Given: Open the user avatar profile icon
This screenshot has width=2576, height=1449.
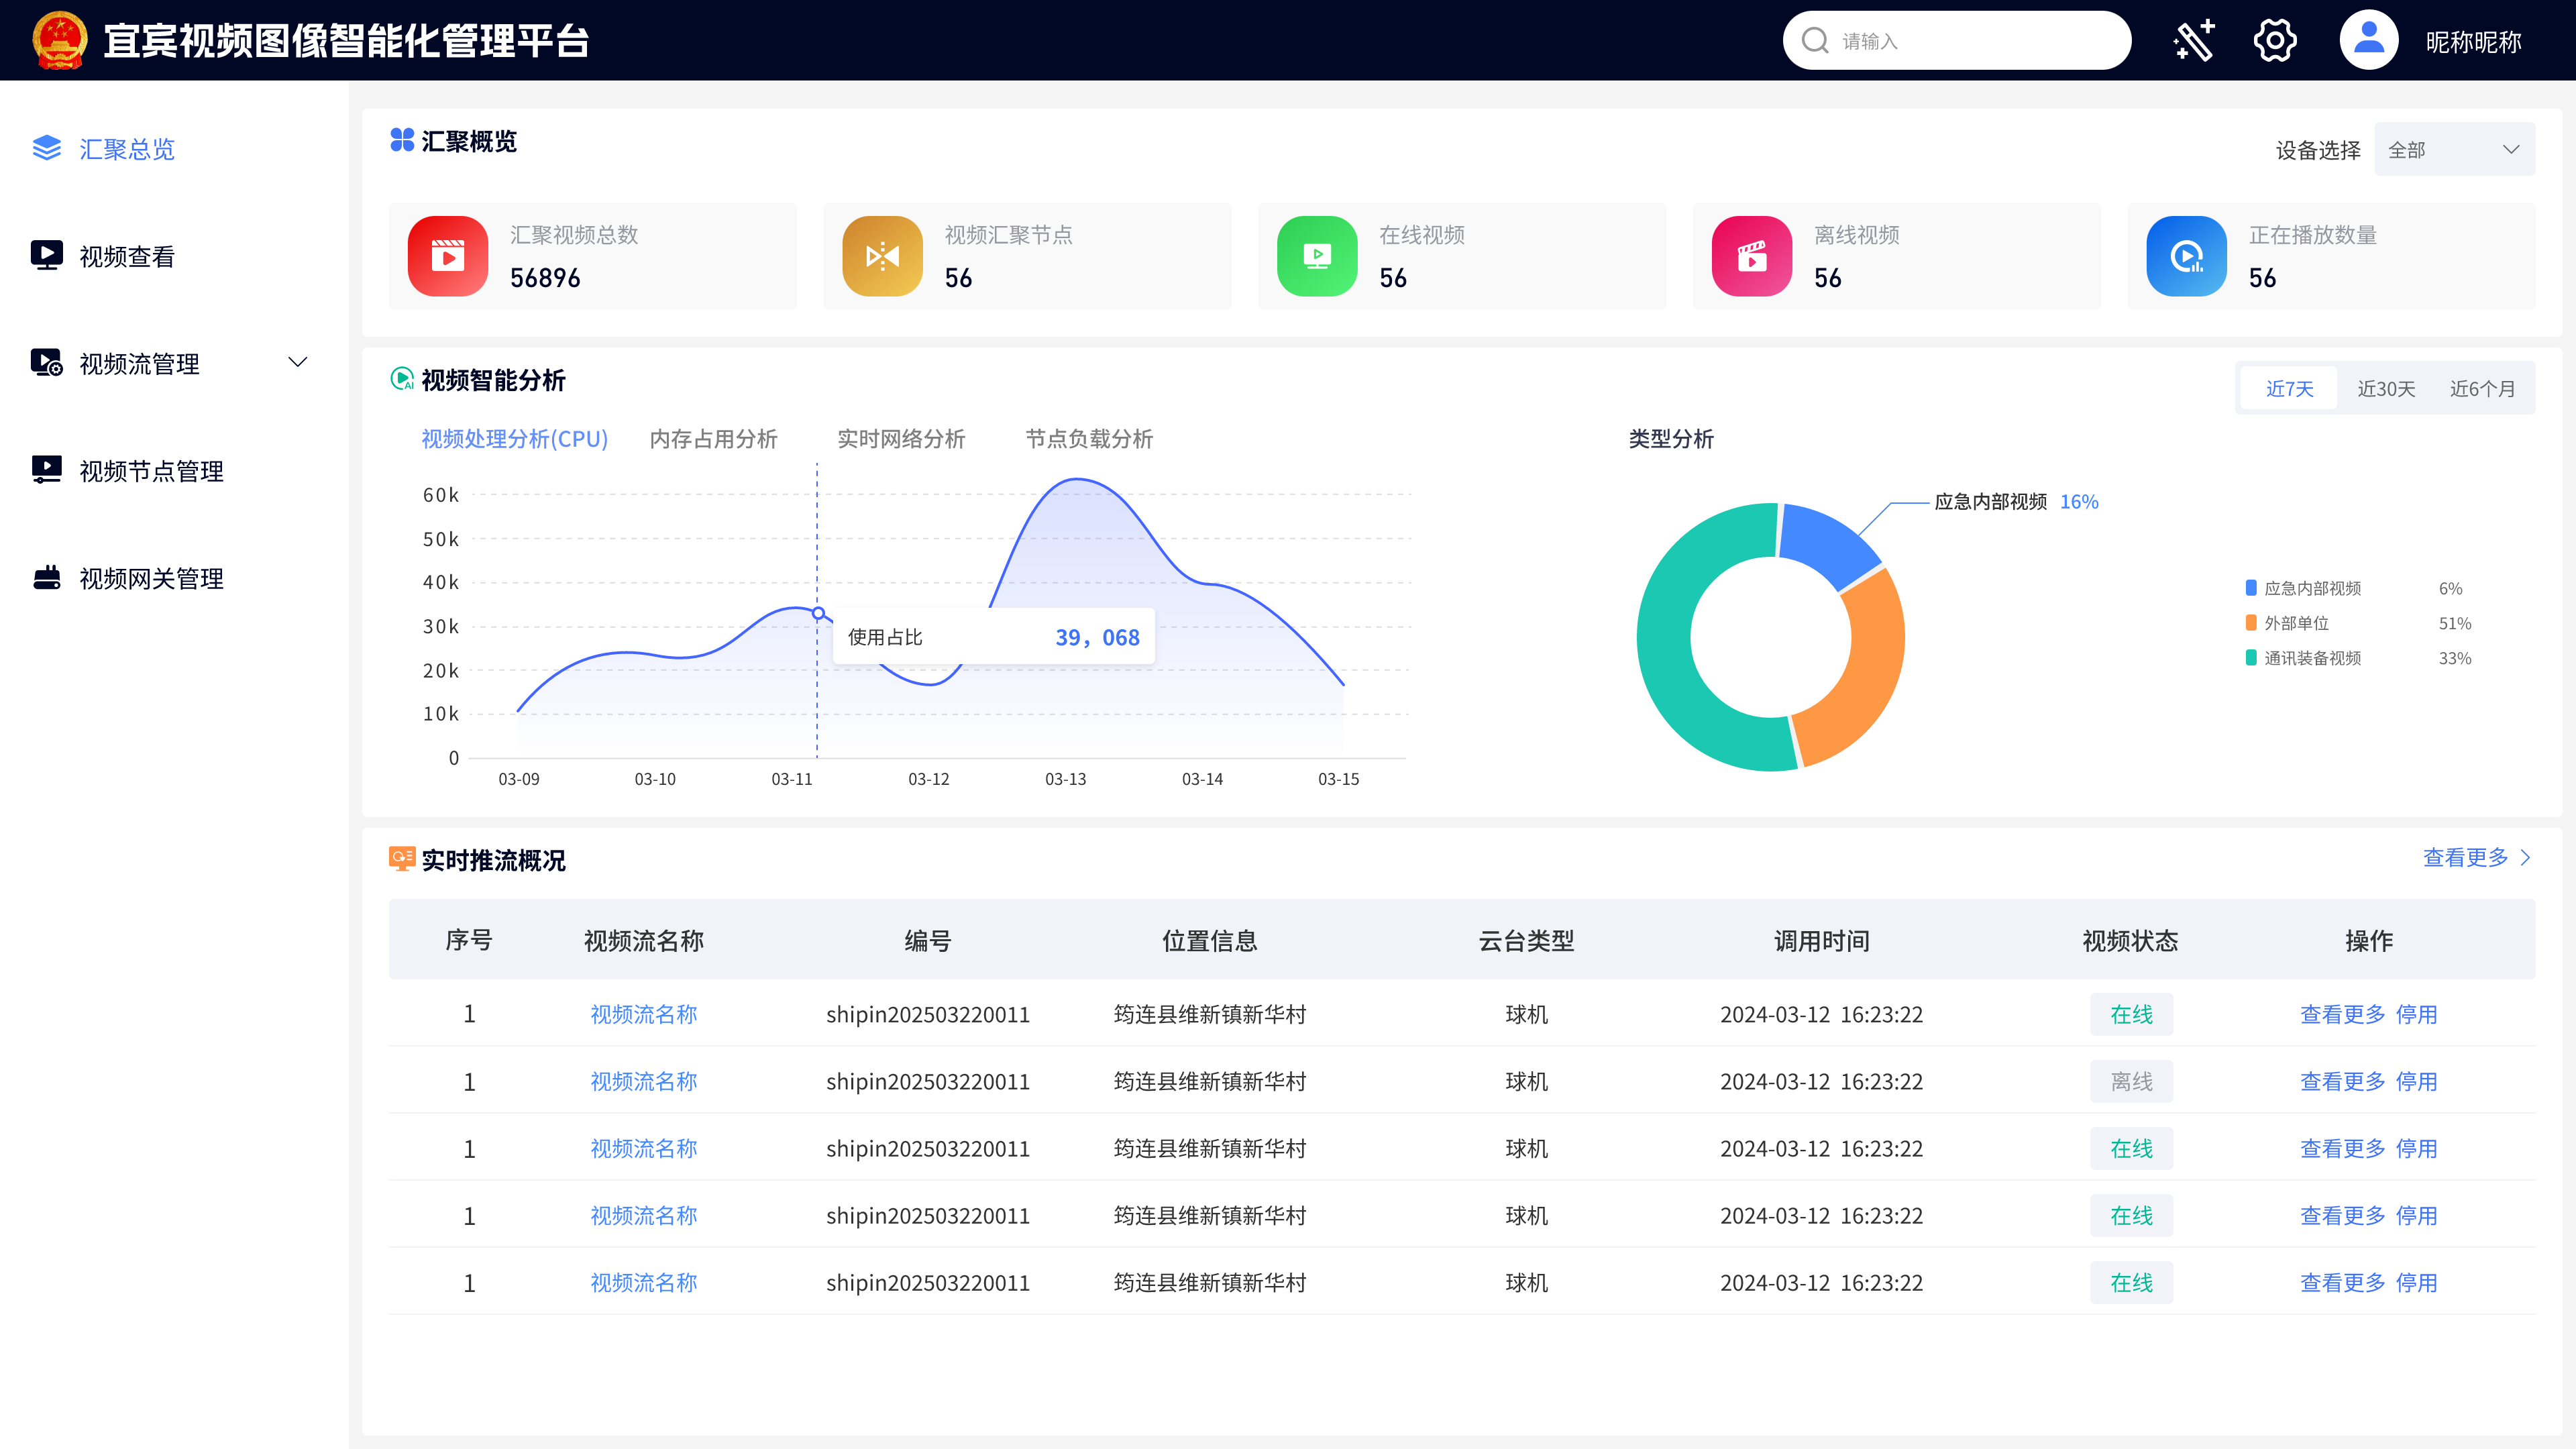Looking at the screenshot, I should (x=2367, y=40).
